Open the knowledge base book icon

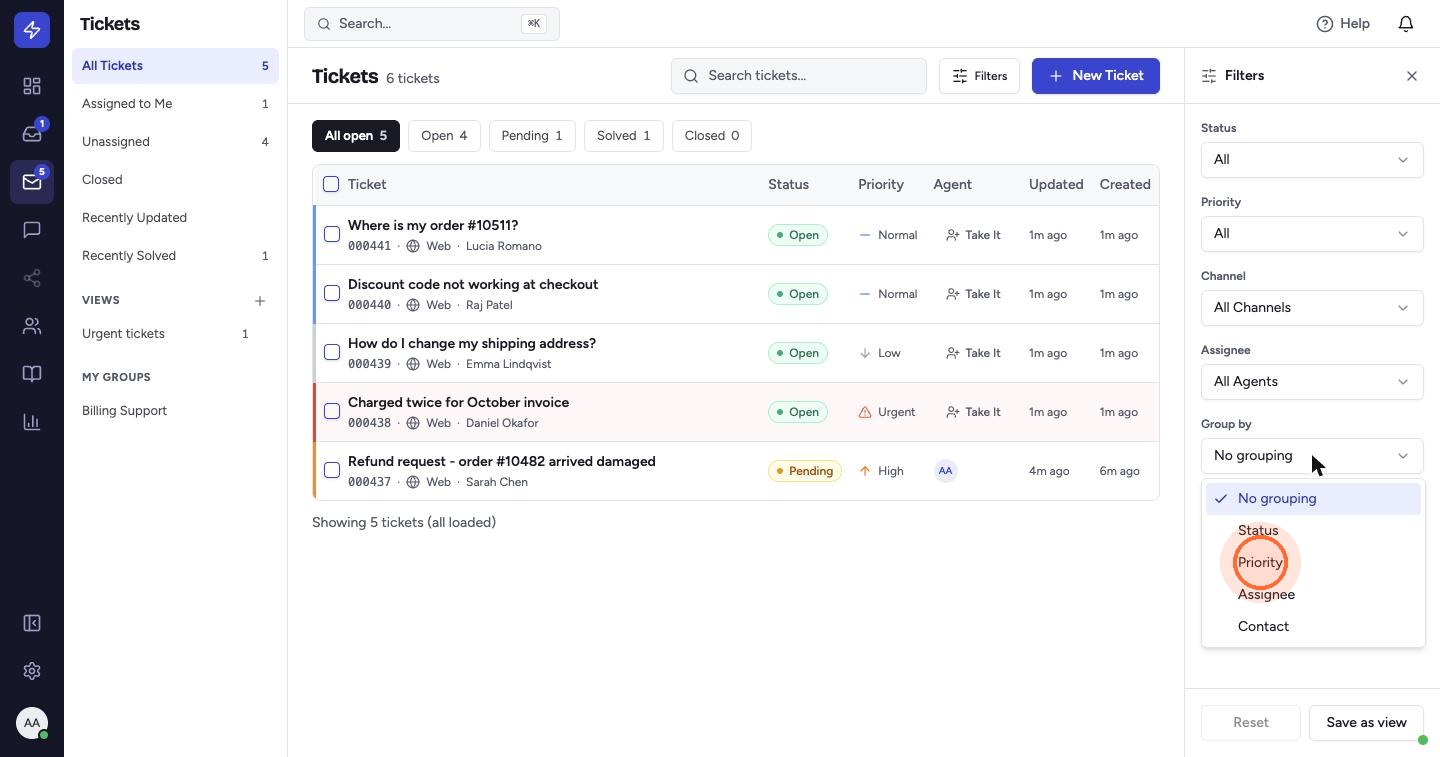32,374
